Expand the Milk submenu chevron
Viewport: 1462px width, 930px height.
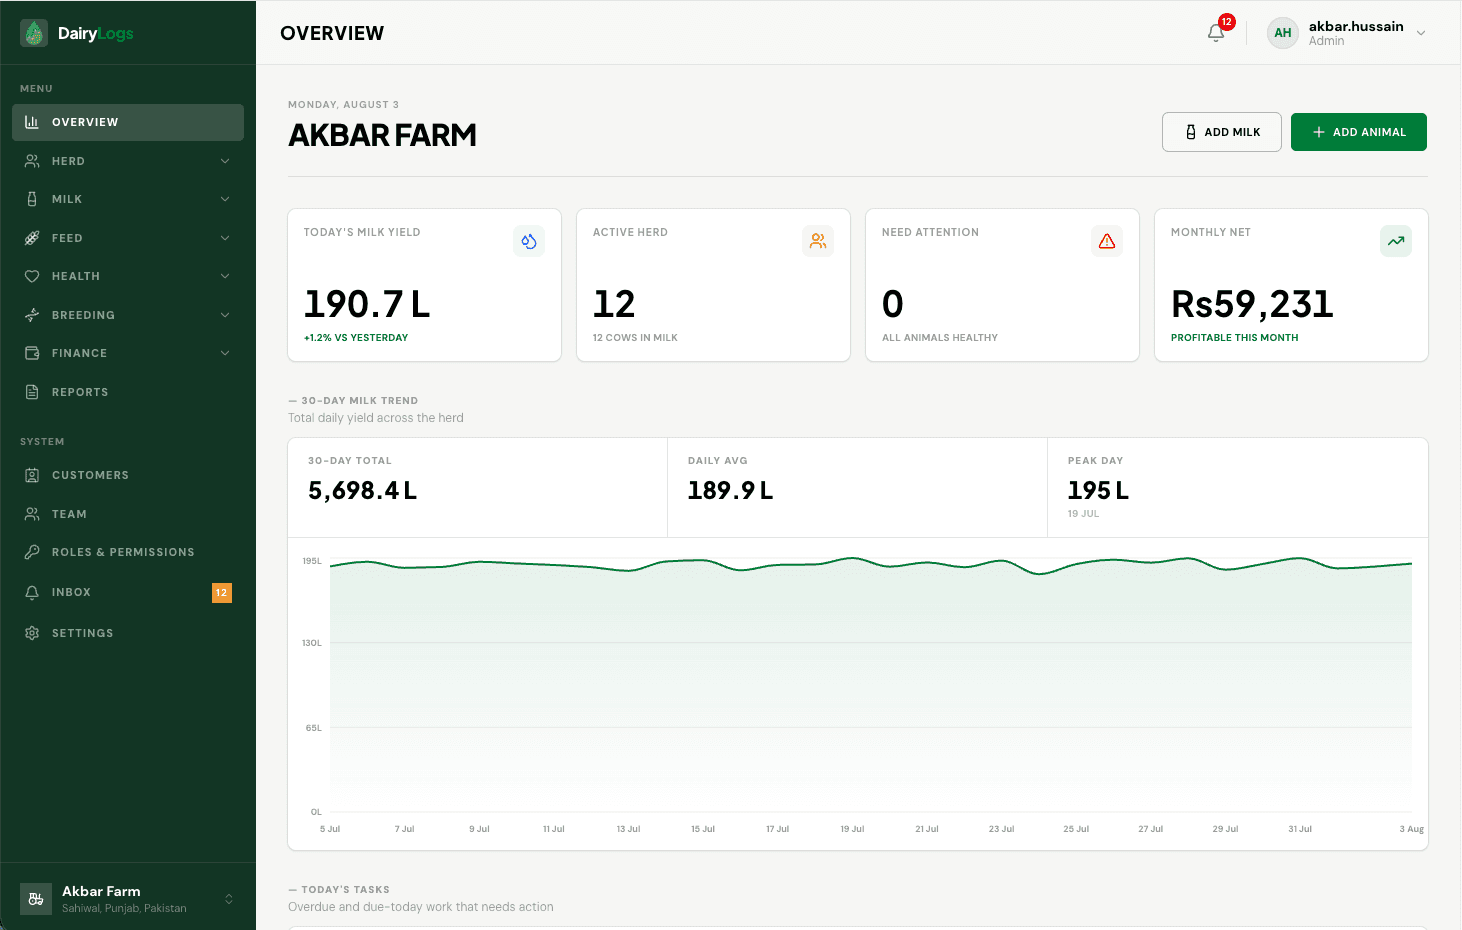click(225, 199)
